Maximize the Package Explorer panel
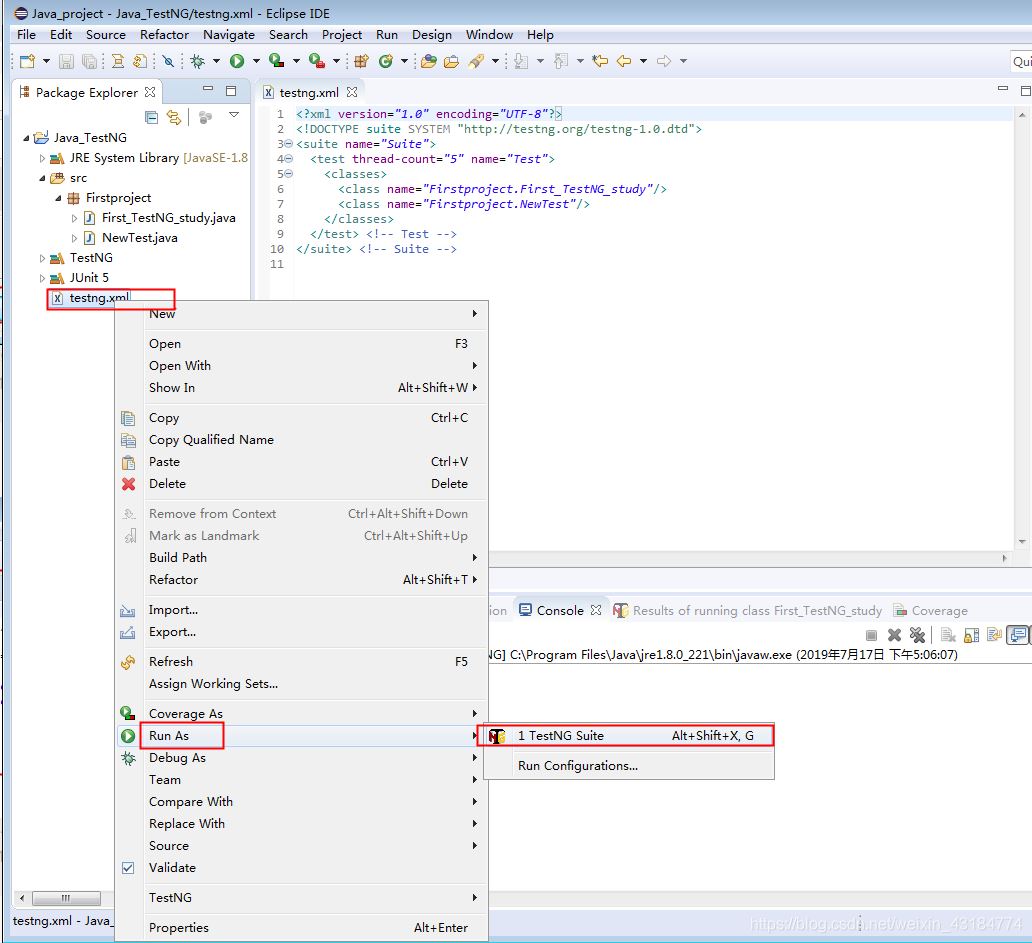 click(231, 91)
